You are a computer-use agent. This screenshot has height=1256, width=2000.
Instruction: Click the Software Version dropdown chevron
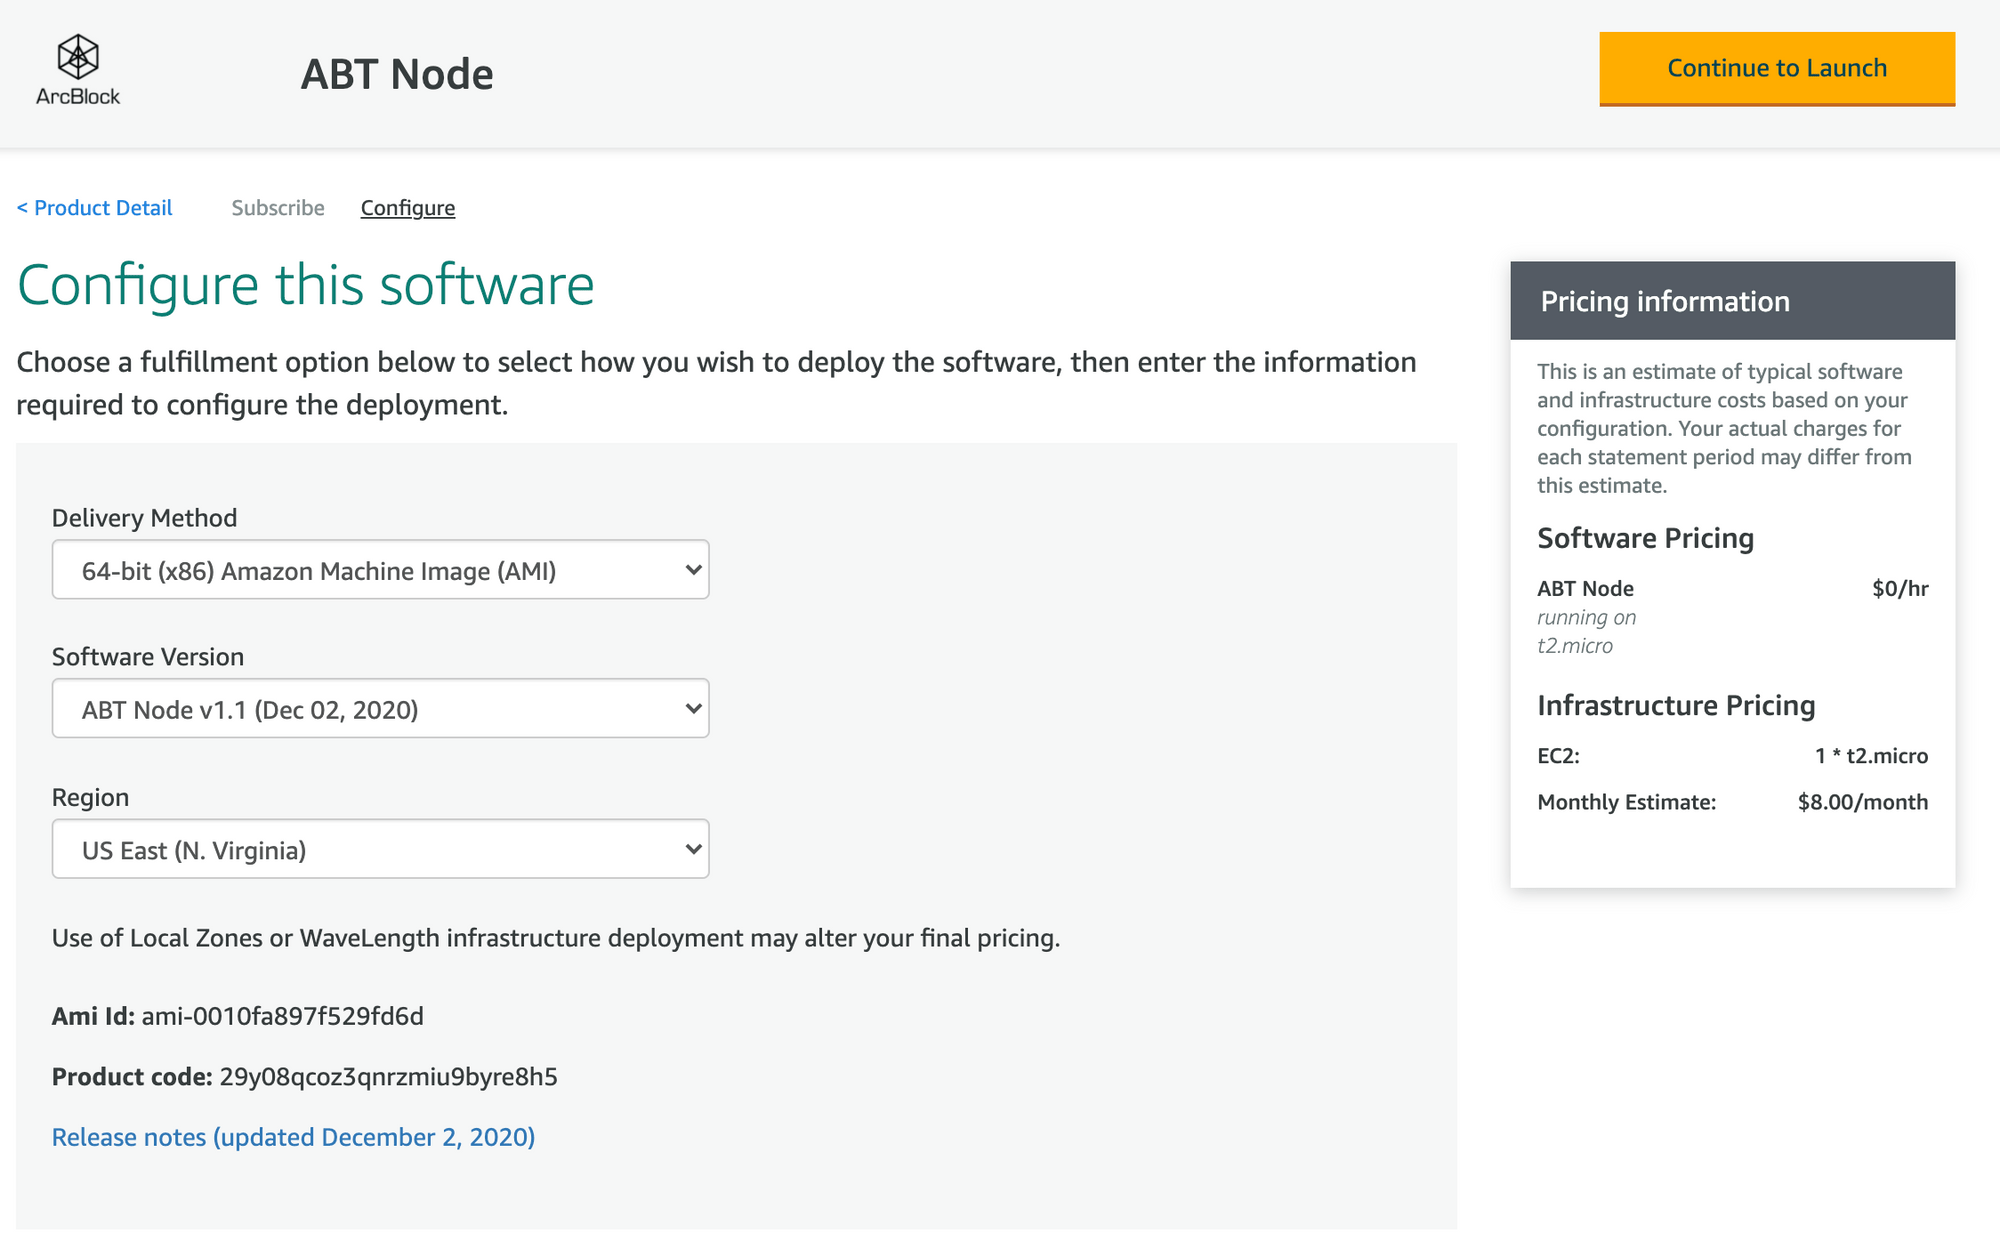coord(693,709)
